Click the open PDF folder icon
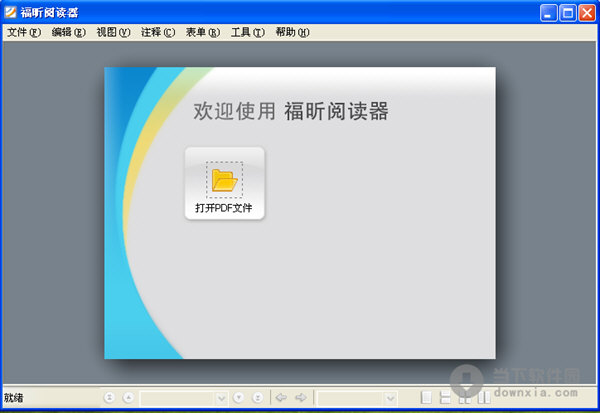 click(224, 180)
